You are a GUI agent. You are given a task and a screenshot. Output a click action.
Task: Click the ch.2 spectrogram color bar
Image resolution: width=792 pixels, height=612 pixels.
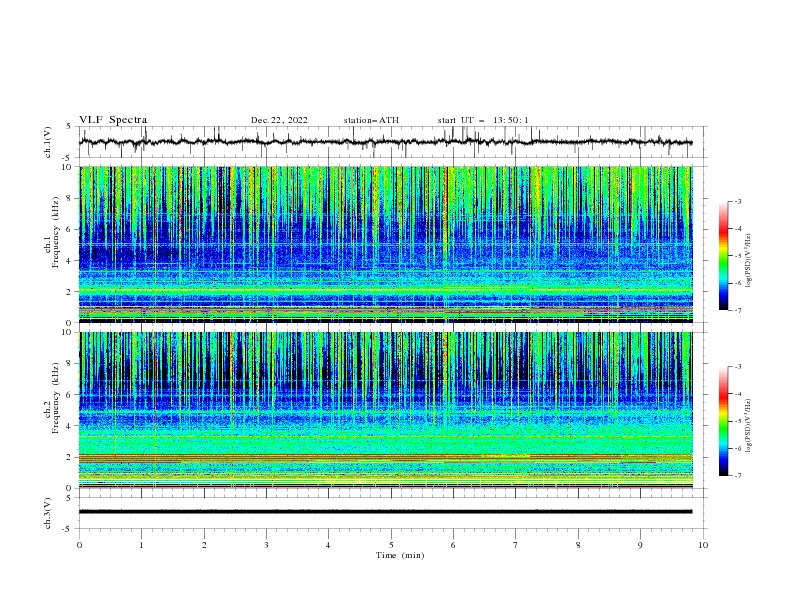pos(723,421)
